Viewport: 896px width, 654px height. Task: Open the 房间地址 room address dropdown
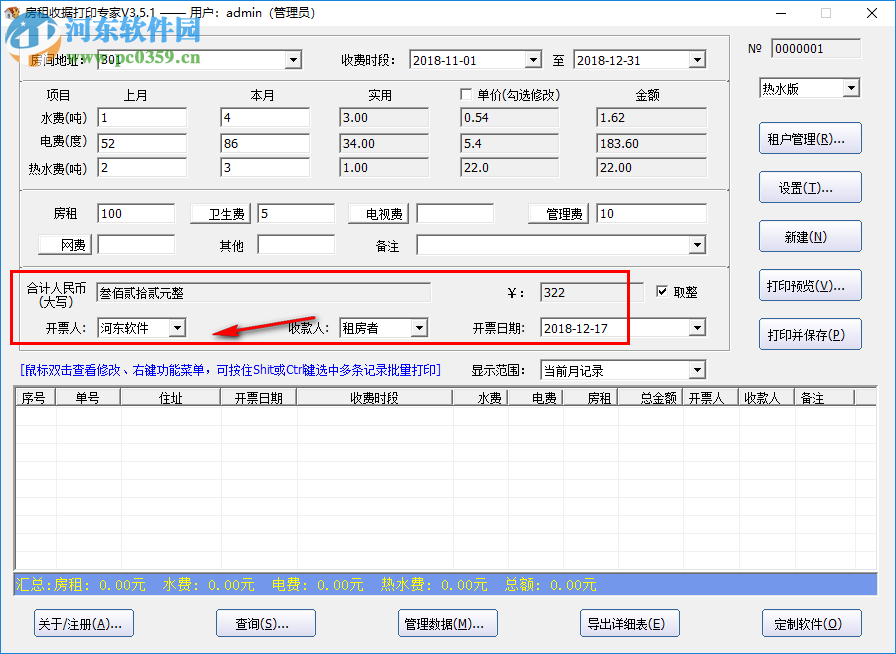(293, 60)
